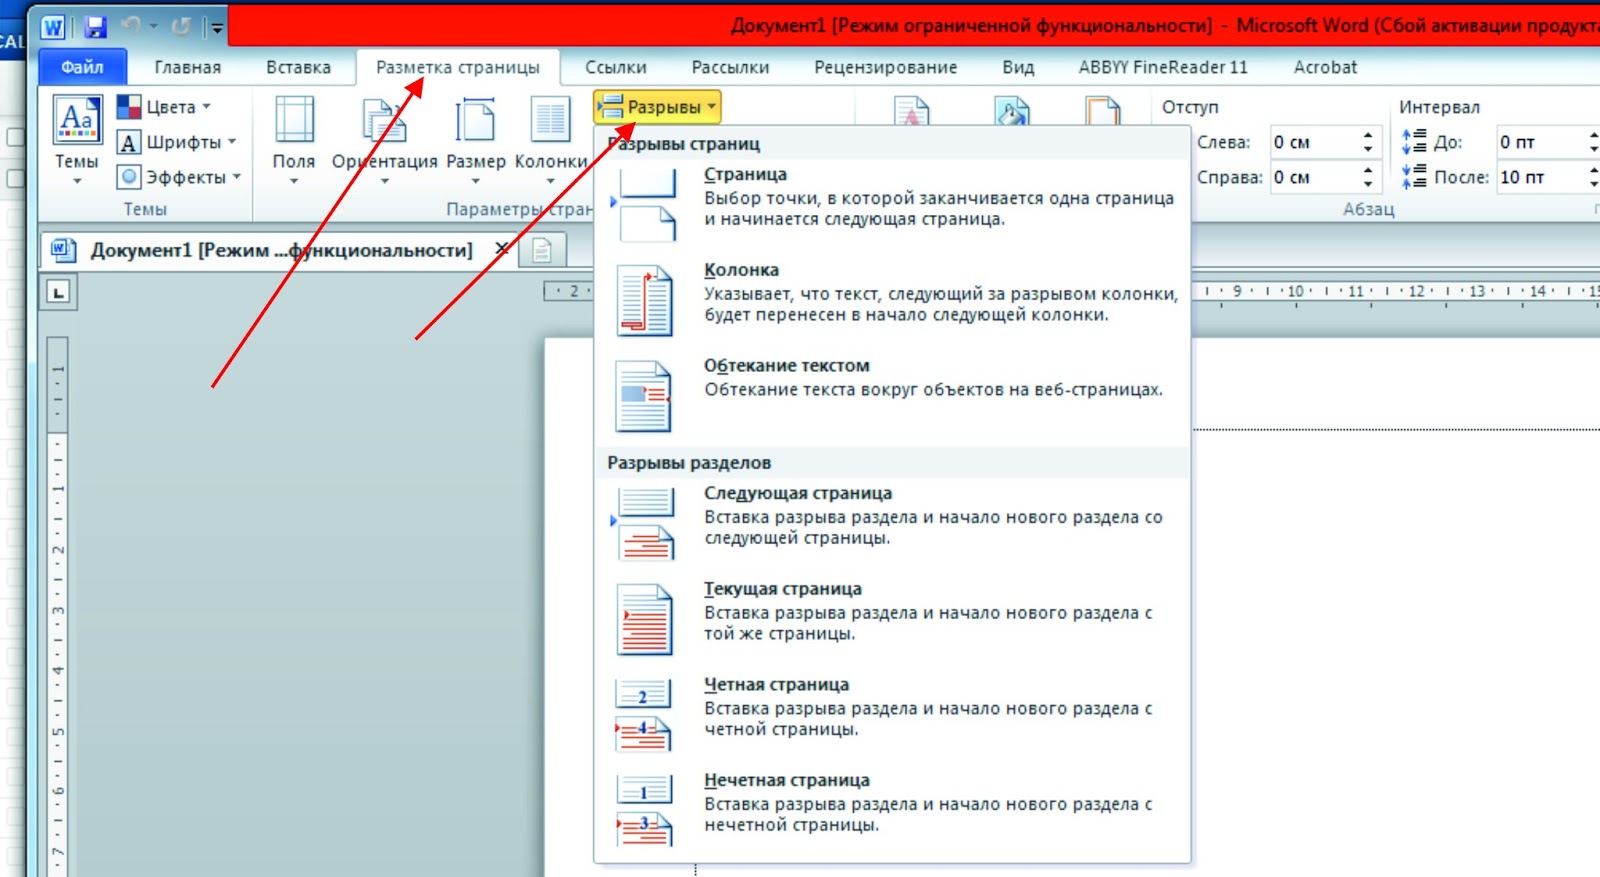This screenshot has height=877, width=1600.
Task: Open the Вид tab
Action: click(x=1018, y=67)
